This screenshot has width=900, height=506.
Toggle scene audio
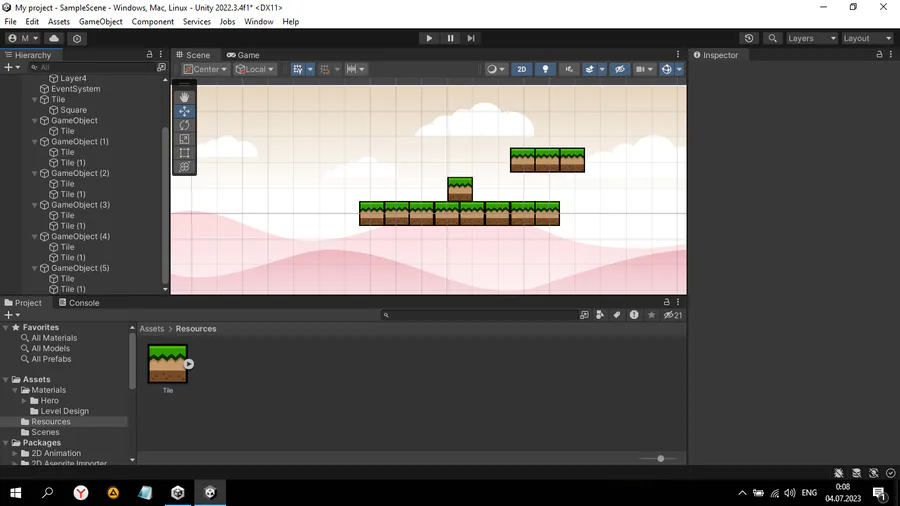click(x=569, y=69)
